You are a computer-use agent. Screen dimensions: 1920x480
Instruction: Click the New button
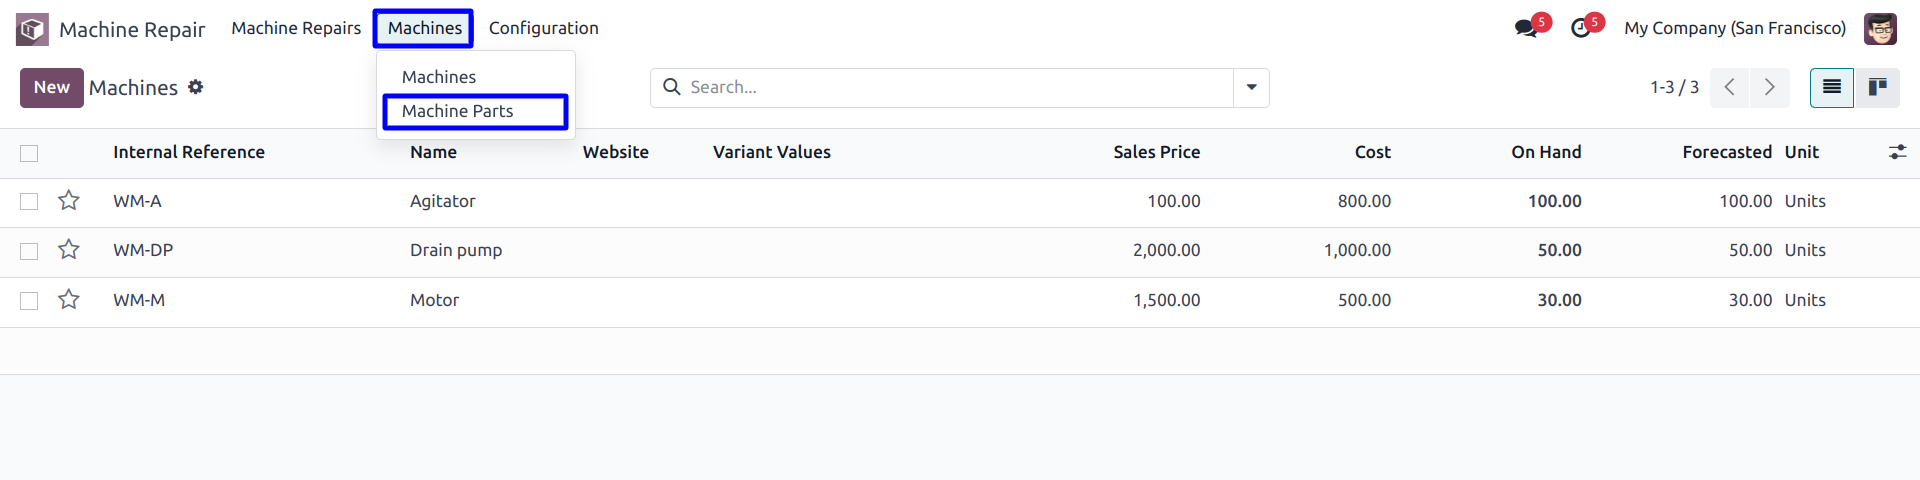[x=52, y=88]
